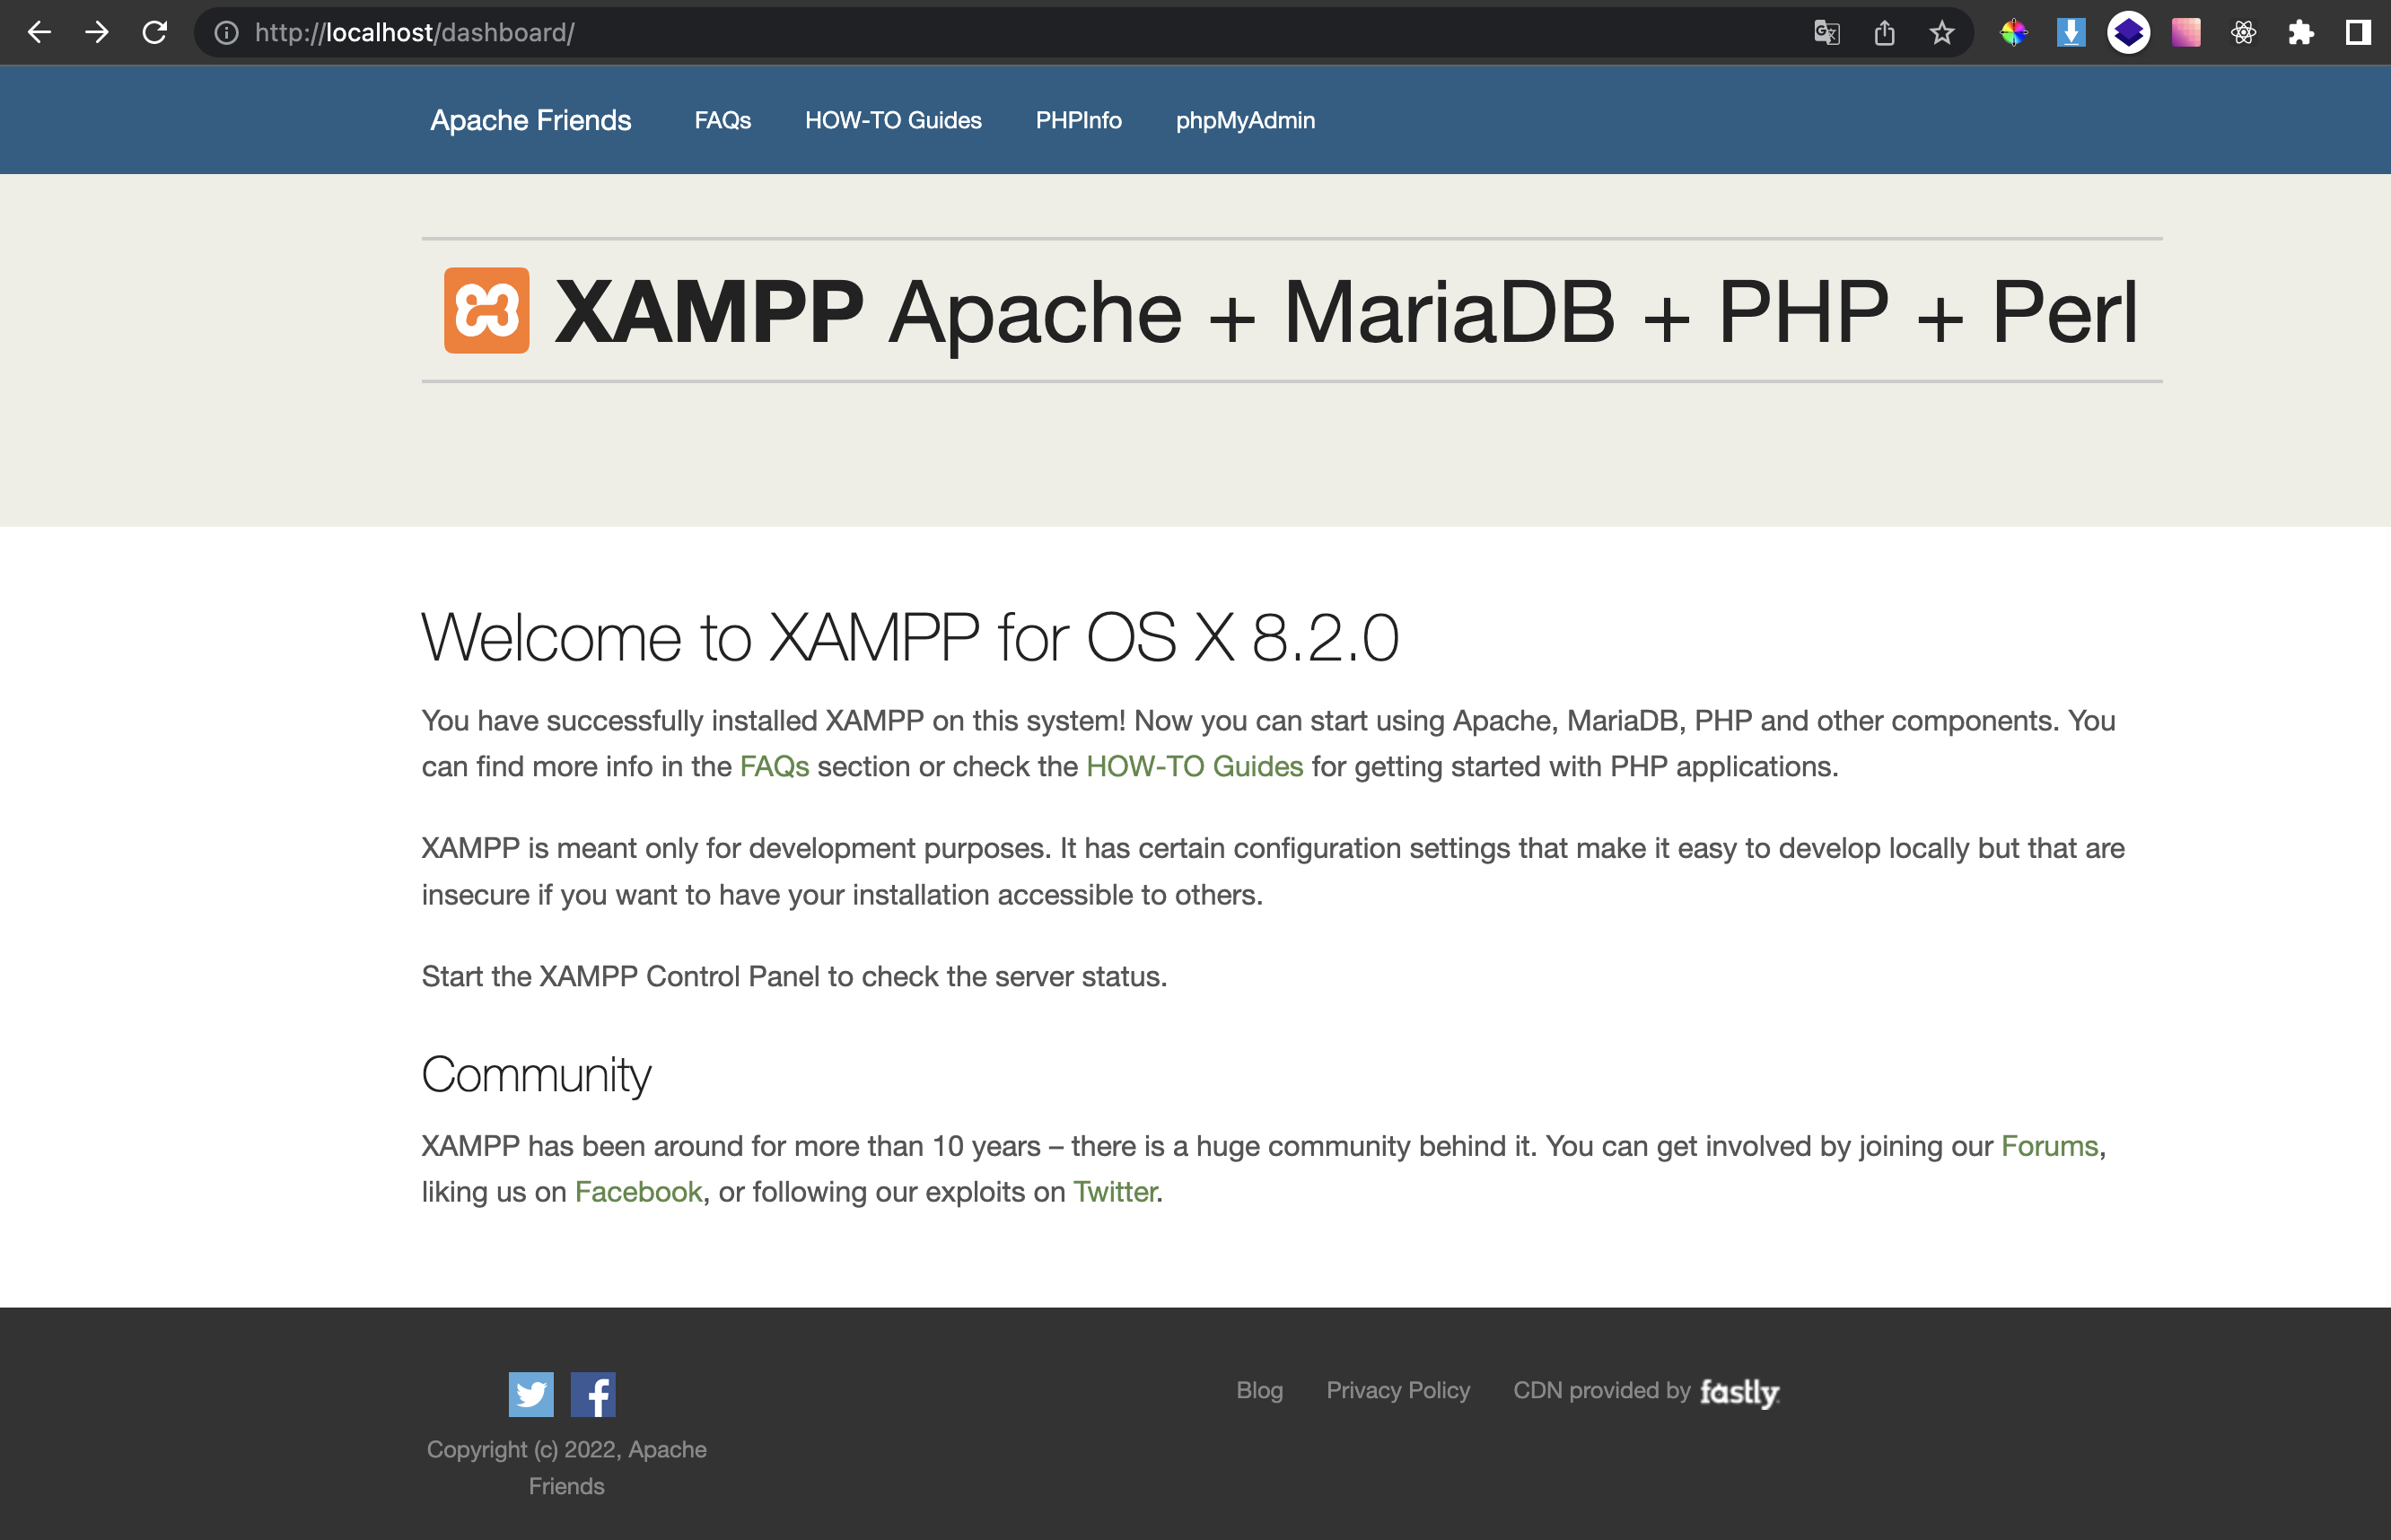View site information icon in address bar

coord(227,33)
